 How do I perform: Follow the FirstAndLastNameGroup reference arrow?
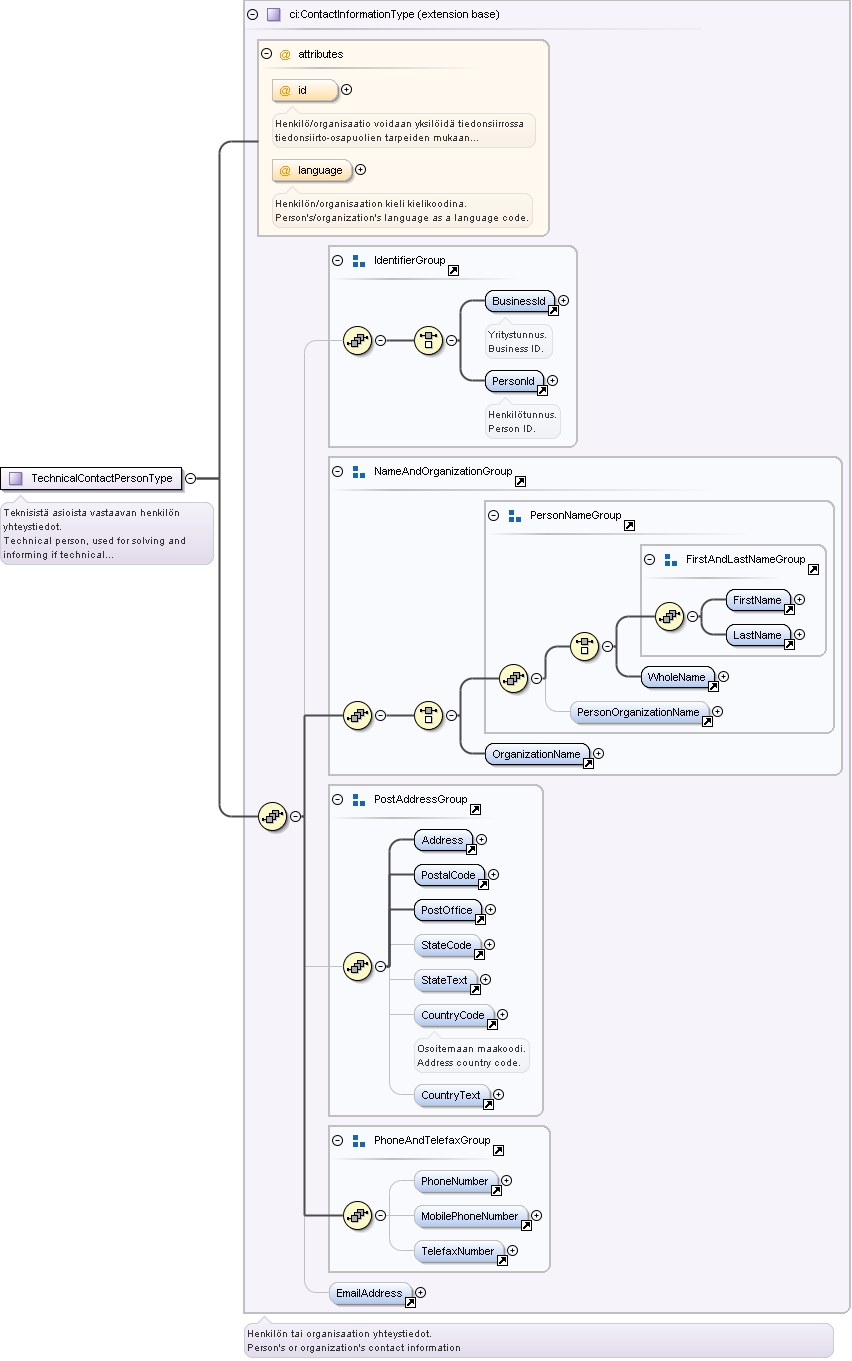(x=813, y=569)
